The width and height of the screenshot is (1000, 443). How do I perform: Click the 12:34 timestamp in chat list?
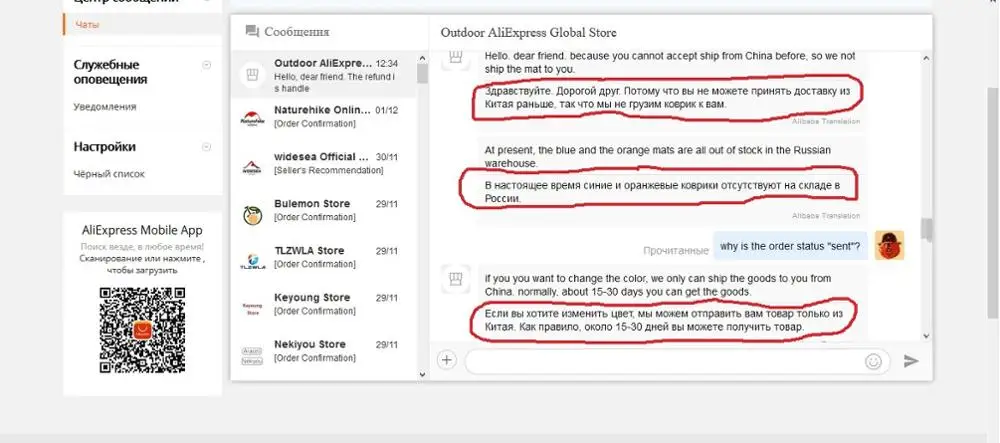[x=386, y=64]
